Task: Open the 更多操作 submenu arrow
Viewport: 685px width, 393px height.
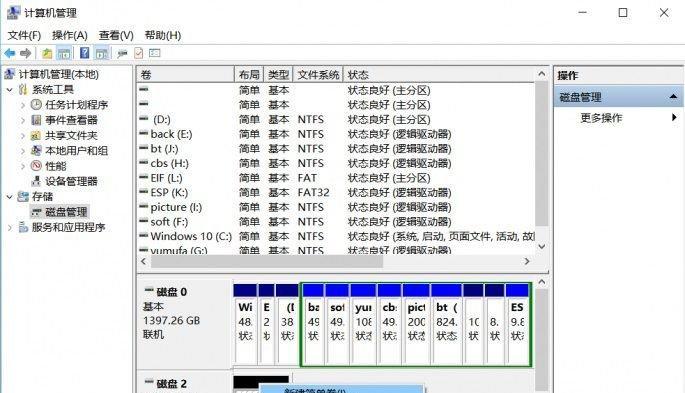Action: pos(674,117)
